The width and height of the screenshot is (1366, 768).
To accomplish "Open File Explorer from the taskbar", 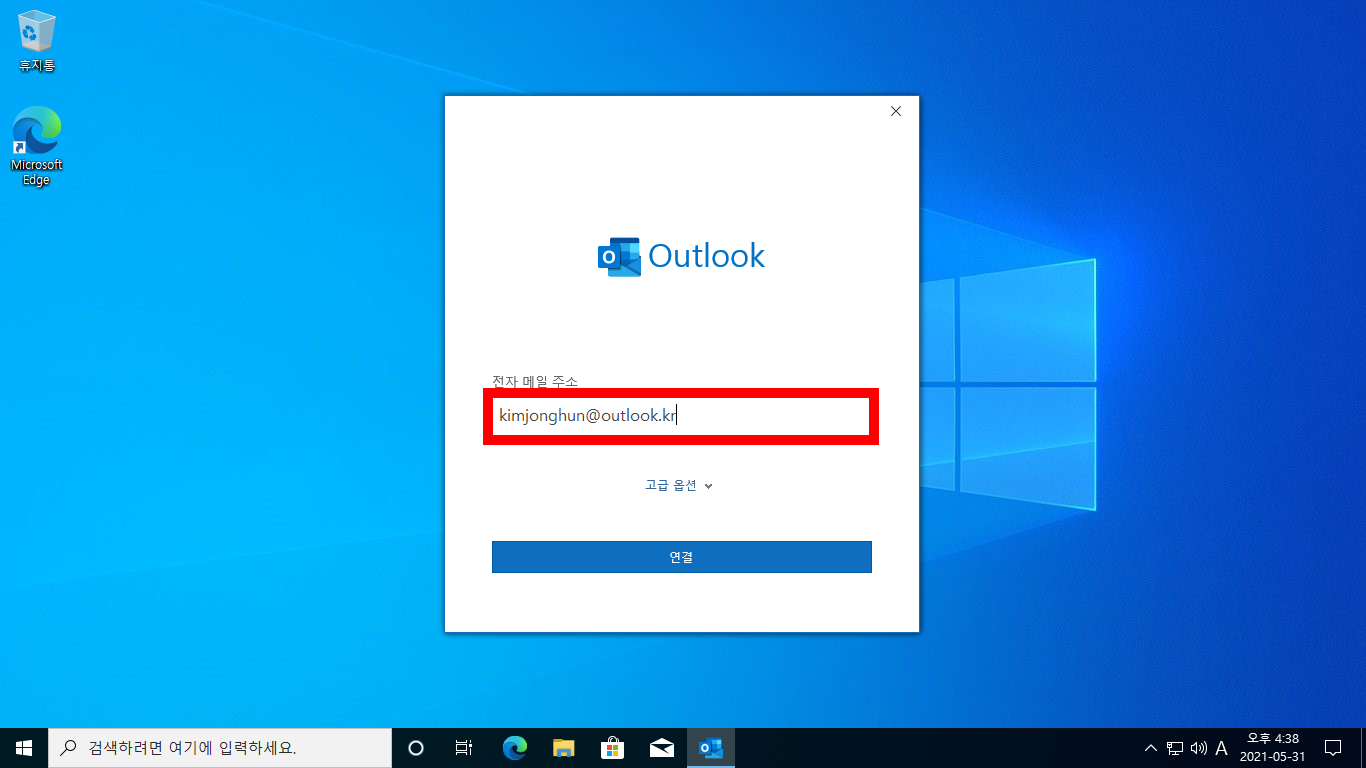I will click(x=564, y=748).
